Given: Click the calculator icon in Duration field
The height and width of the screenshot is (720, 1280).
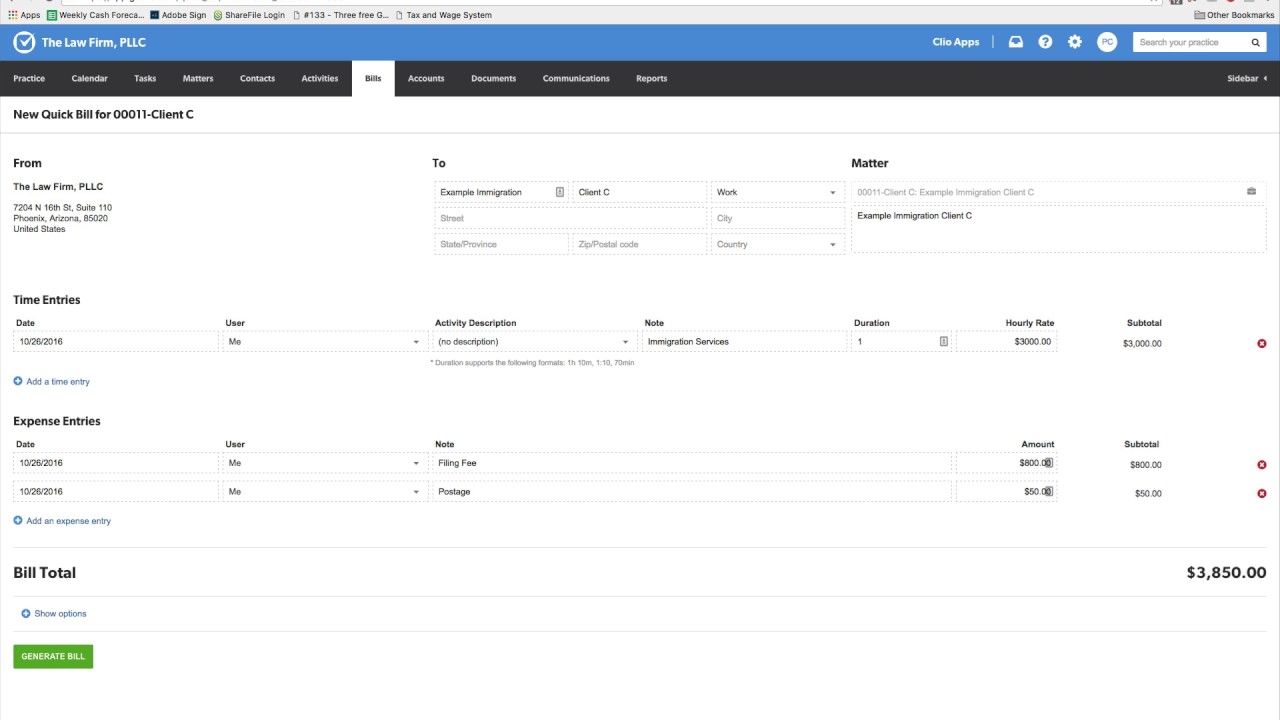Looking at the screenshot, I should pyautogui.click(x=944, y=341).
